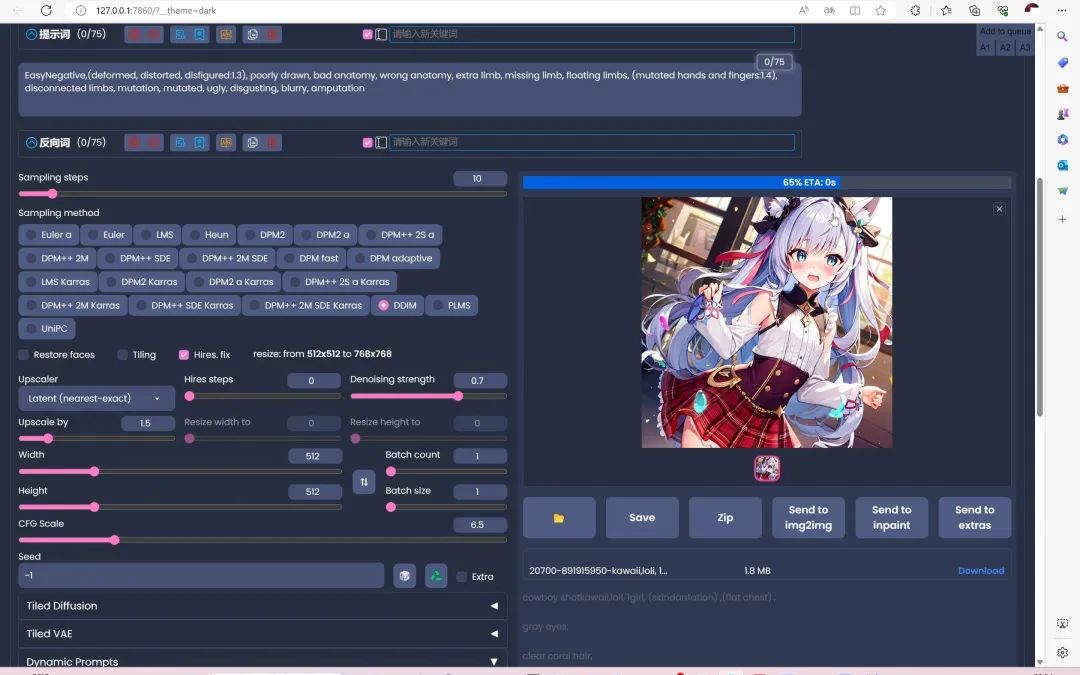Screen dimensions: 1080x675
Task: Click the orange translate icon in 提示词 toolbar
Action: point(226,34)
